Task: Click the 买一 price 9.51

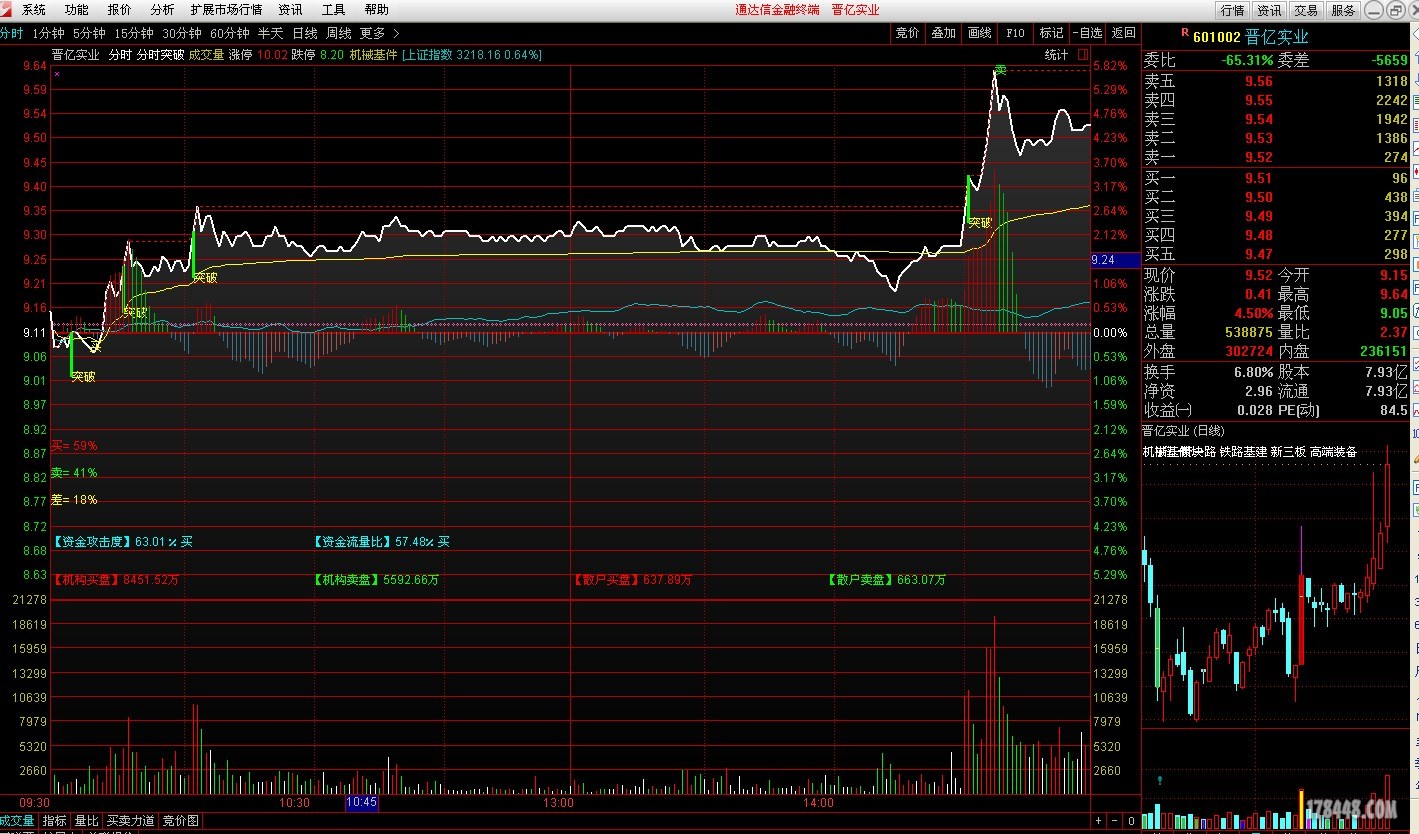Action: pyautogui.click(x=1259, y=179)
